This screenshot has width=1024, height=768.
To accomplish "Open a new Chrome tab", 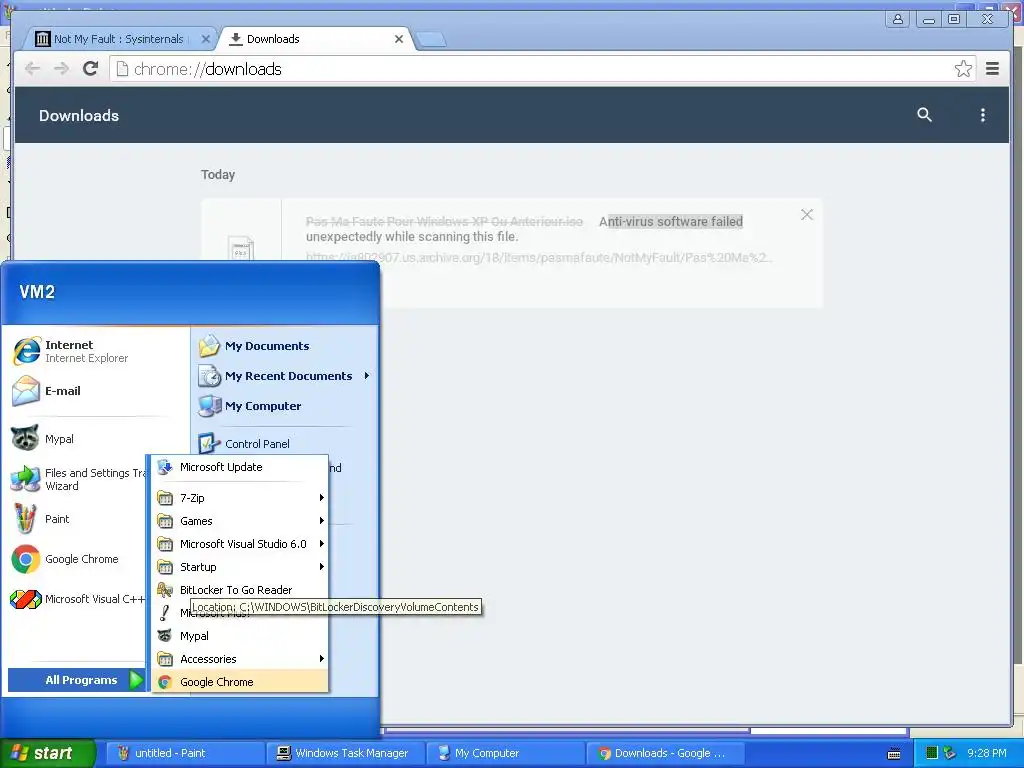I will click(431, 40).
